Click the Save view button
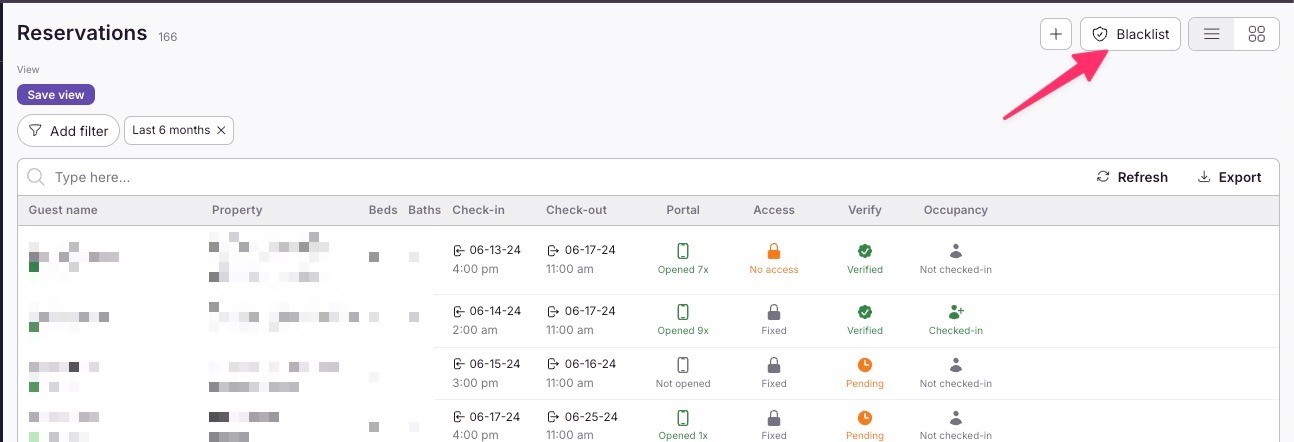This screenshot has width=1294, height=442. click(x=56, y=95)
